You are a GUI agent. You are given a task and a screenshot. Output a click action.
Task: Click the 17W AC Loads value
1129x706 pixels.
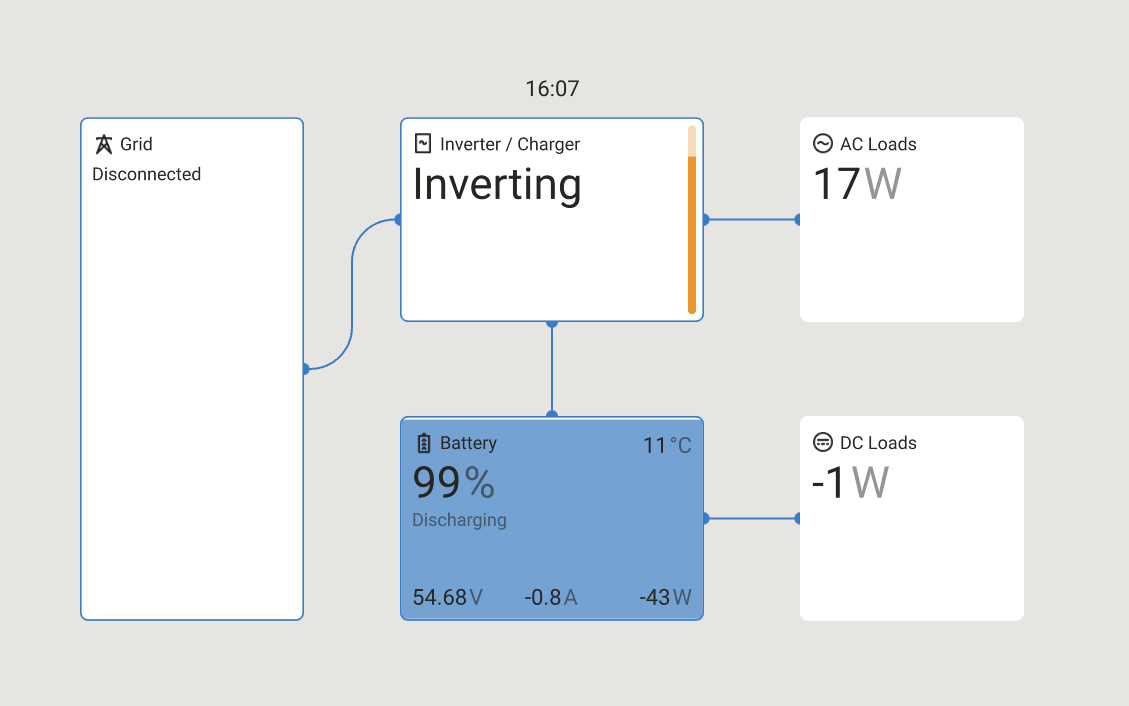coord(857,185)
